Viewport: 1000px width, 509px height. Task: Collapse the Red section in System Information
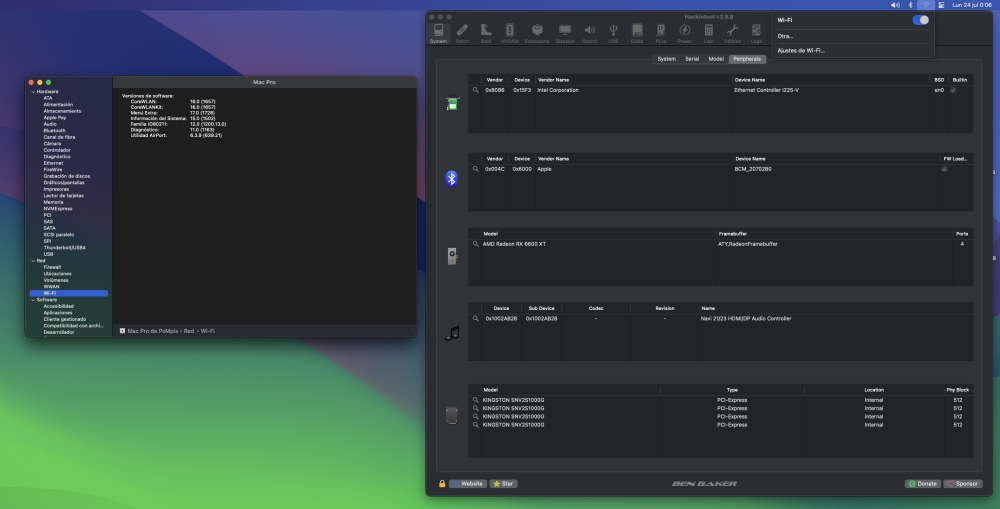(x=33, y=260)
